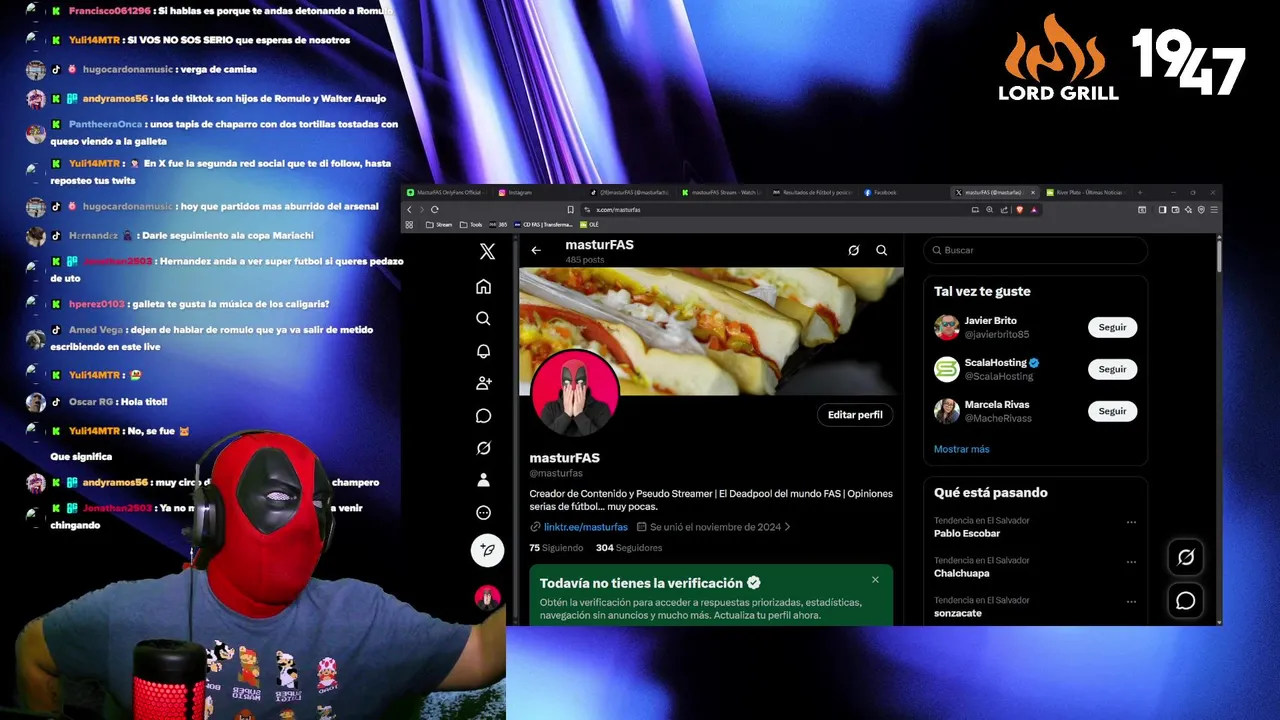Follow Marcela Rivas with Seguir button
This screenshot has height=720, width=1280.
pos(1112,411)
